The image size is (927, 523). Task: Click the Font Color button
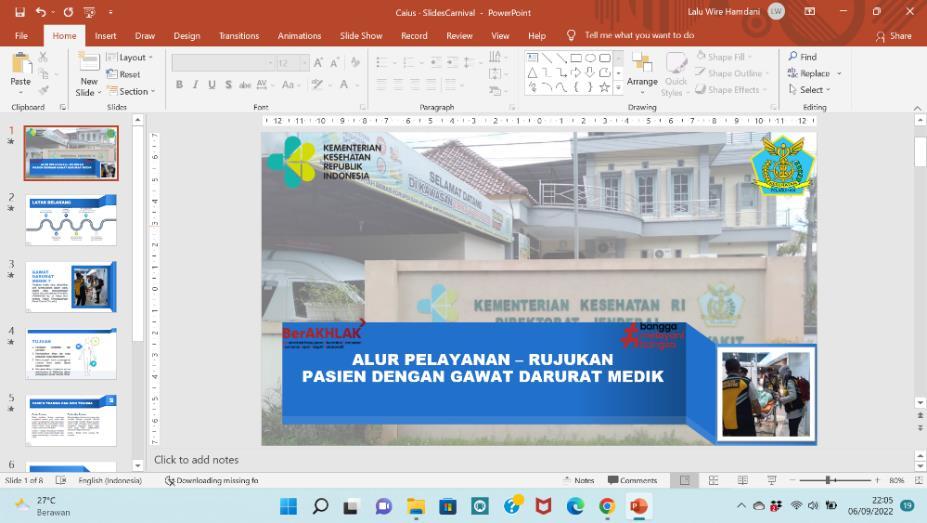click(343, 85)
